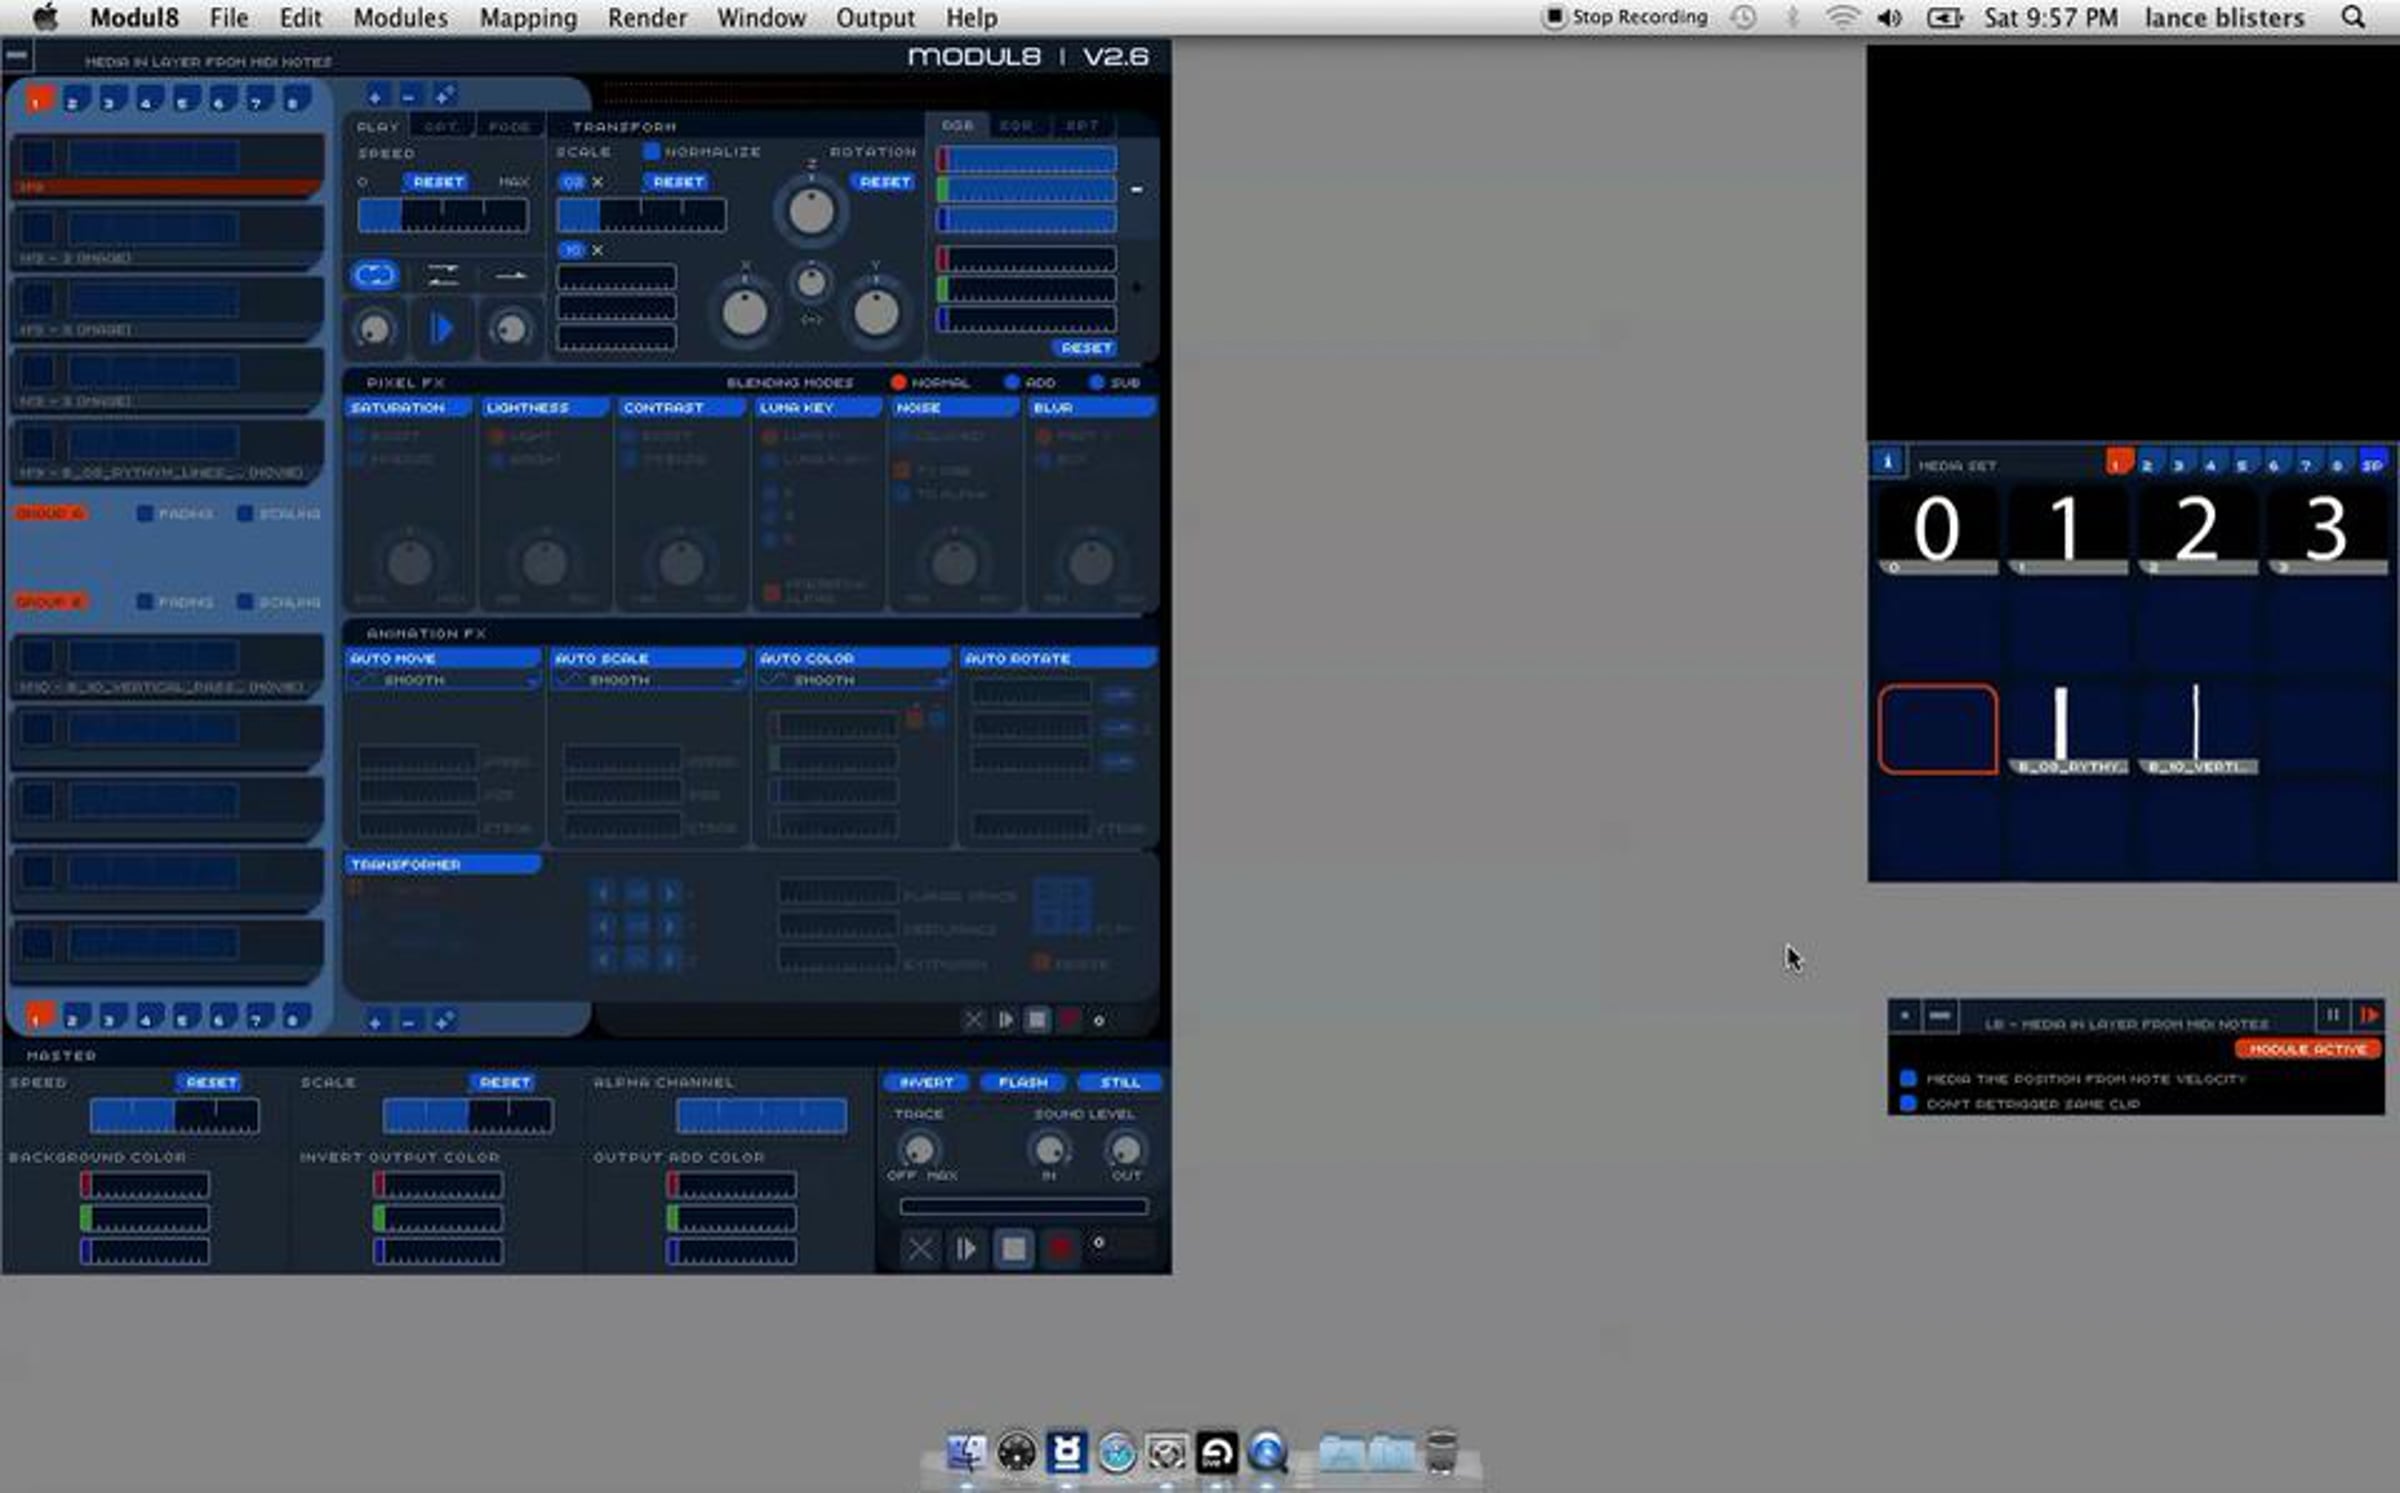The width and height of the screenshot is (2400, 1493).
Task: Open the Output menu
Action: (x=875, y=17)
